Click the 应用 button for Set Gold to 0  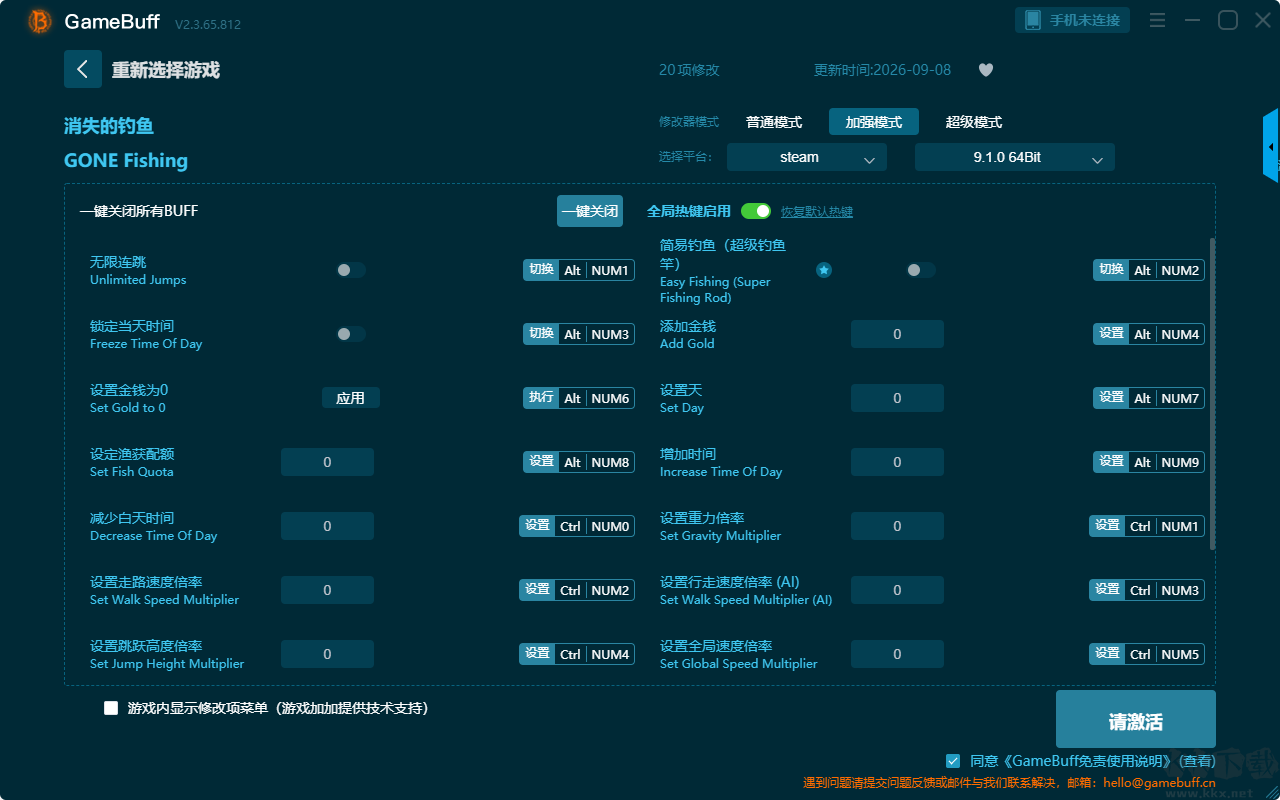[x=351, y=398]
